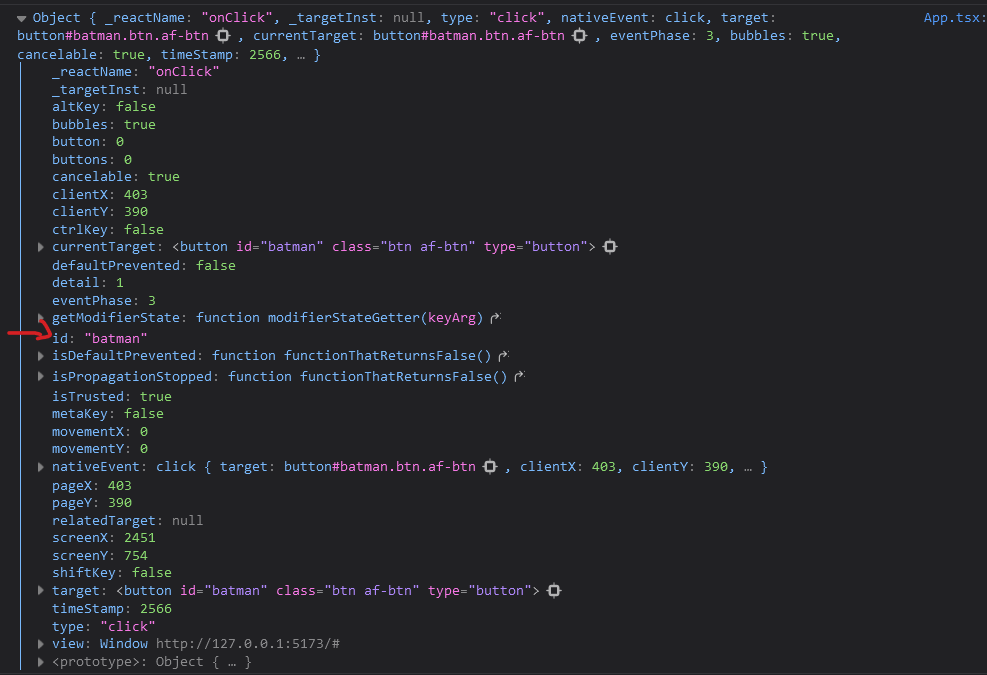This screenshot has width=987, height=675.
Task: Click the inspector icon on the nativeEvent row
Action: click(490, 467)
